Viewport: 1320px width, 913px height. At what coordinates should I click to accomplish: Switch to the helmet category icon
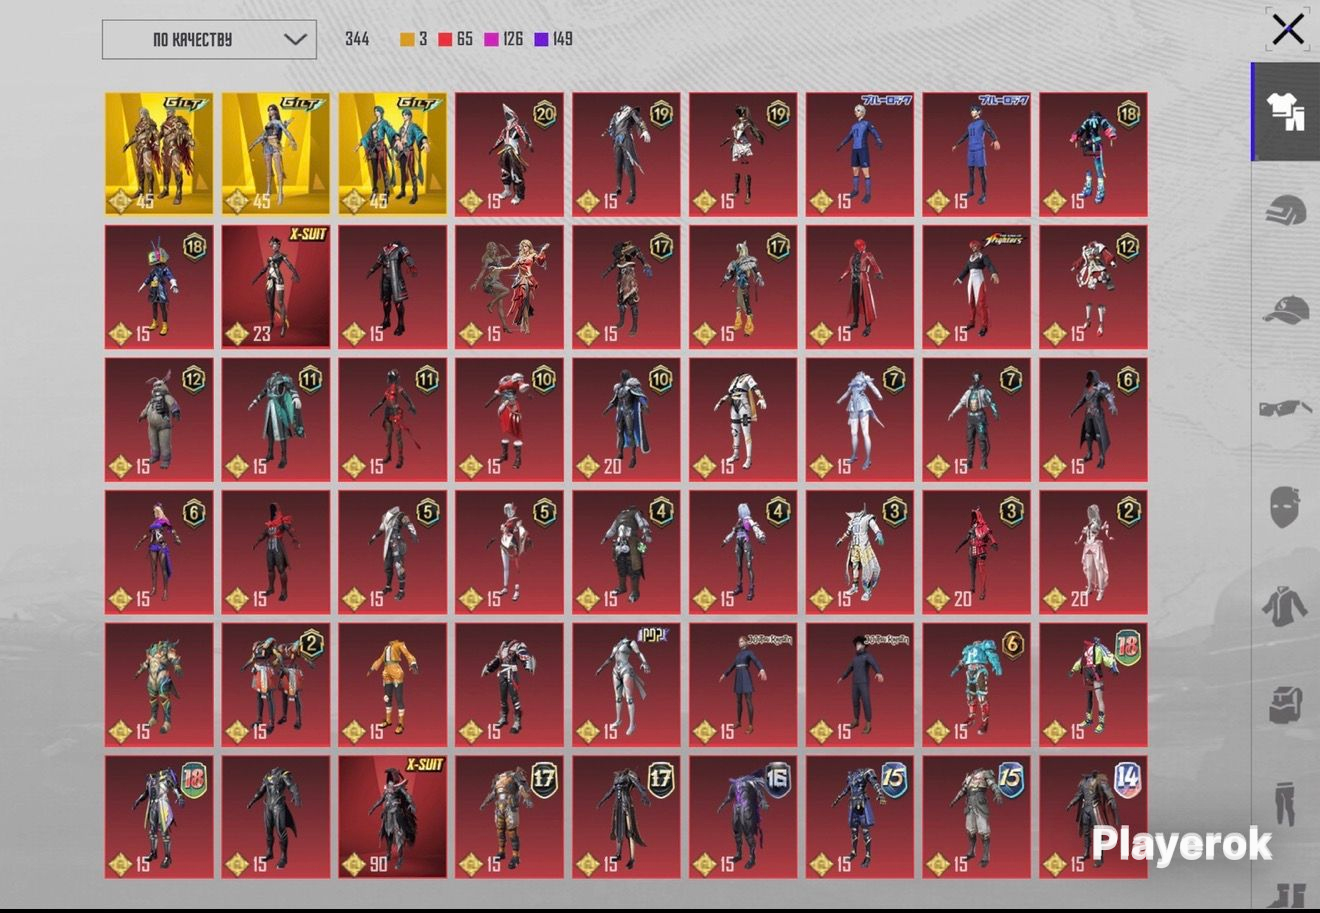(x=1285, y=212)
